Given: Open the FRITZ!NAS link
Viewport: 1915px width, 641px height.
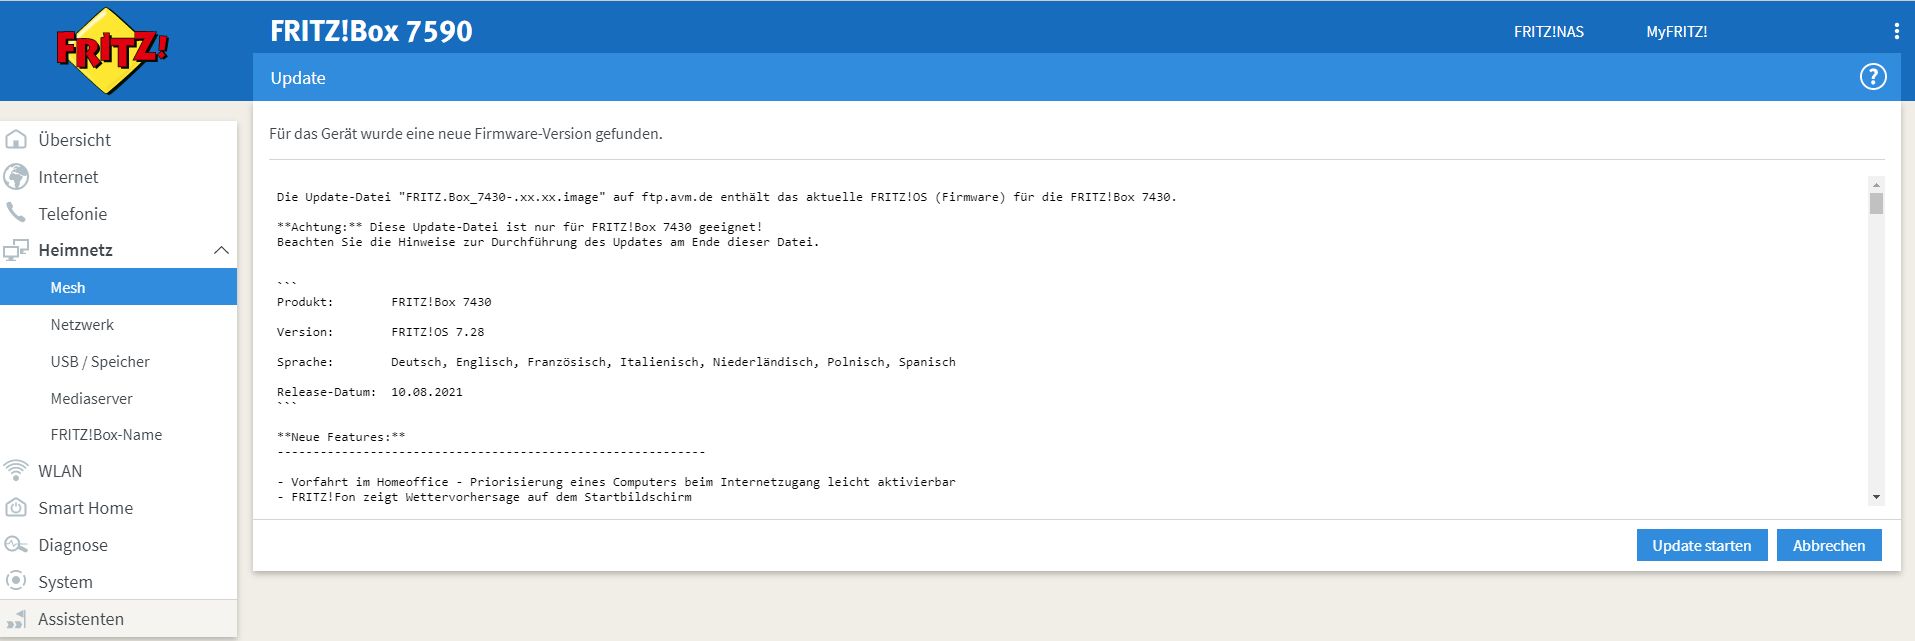Looking at the screenshot, I should point(1548,32).
